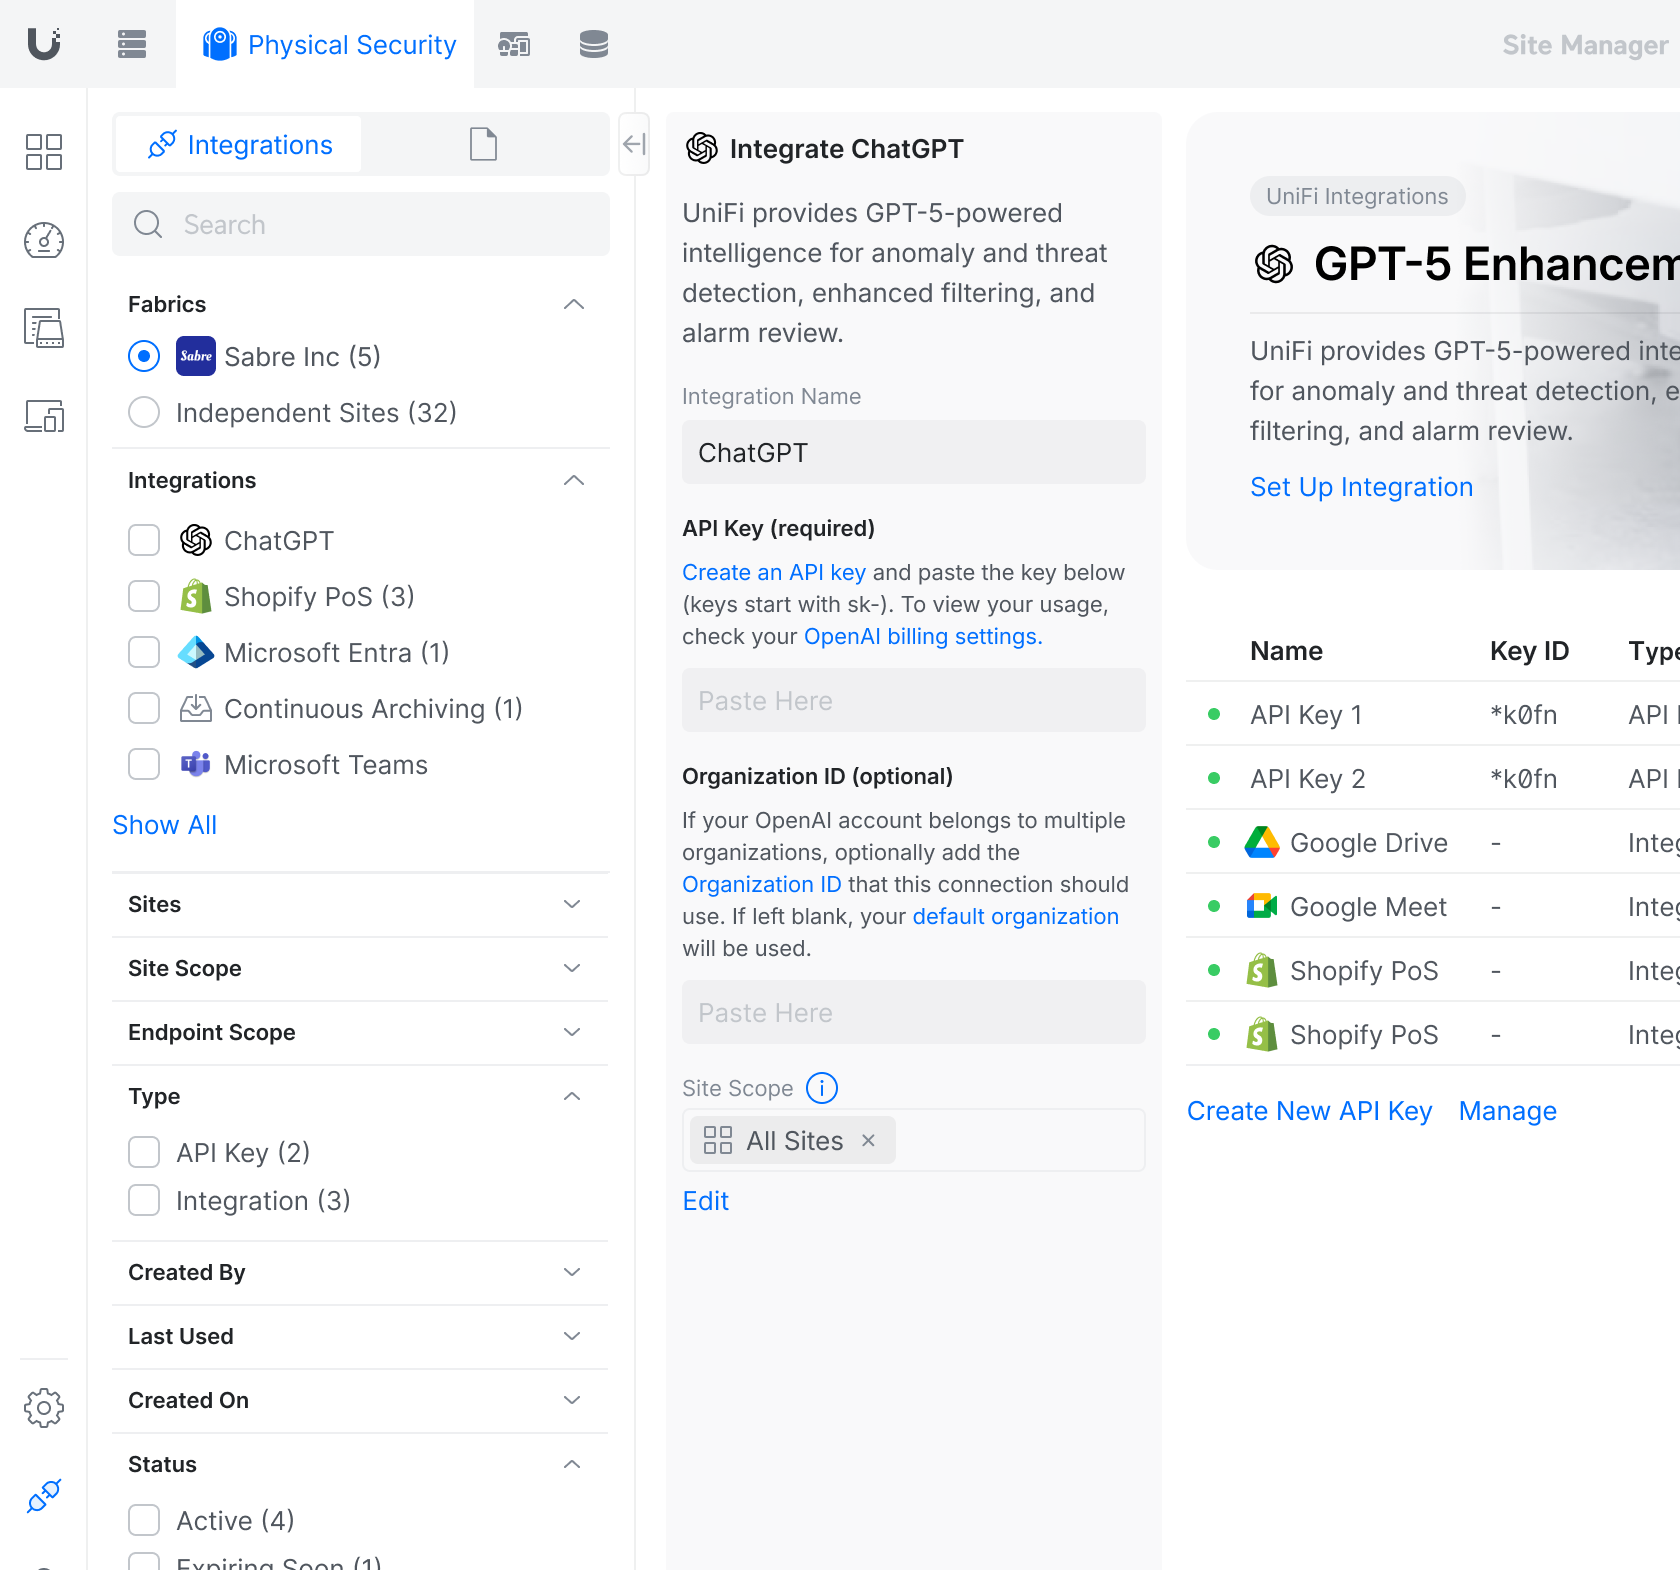This screenshot has width=1680, height=1570.
Task: Click the Shopify PoS filter icon
Action: (196, 596)
